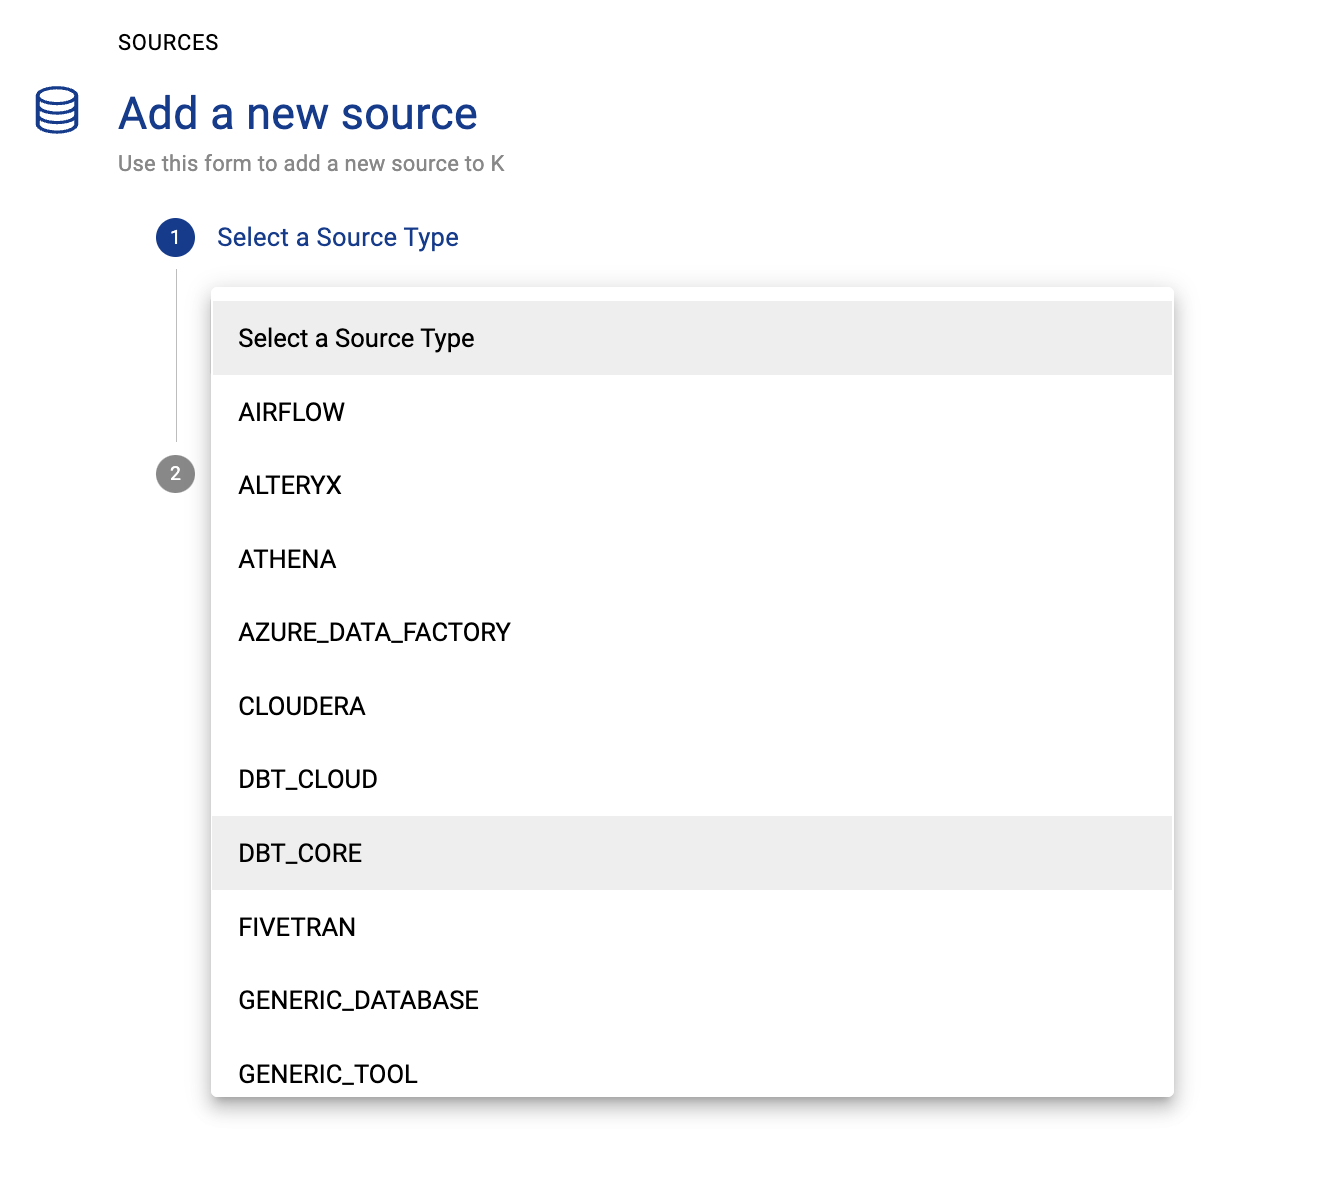Select the 'Select a Source Type' placeholder option
Screen dimensions: 1332x1196
pos(356,339)
